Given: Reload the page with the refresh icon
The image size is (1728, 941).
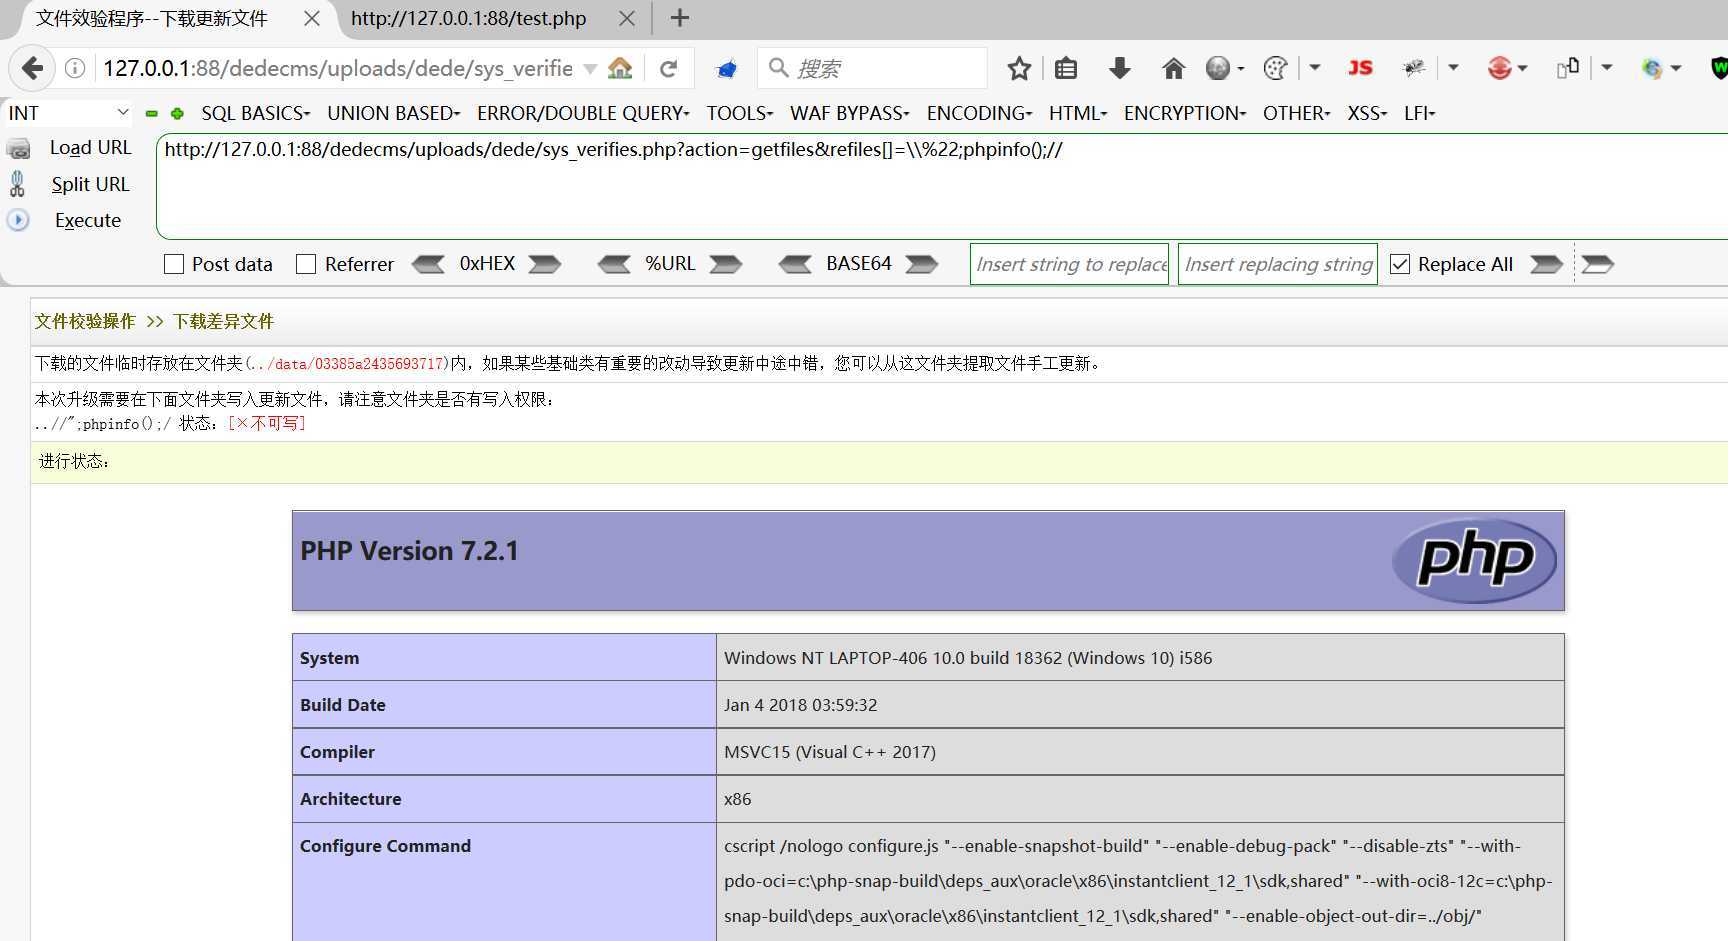Looking at the screenshot, I should tap(669, 68).
